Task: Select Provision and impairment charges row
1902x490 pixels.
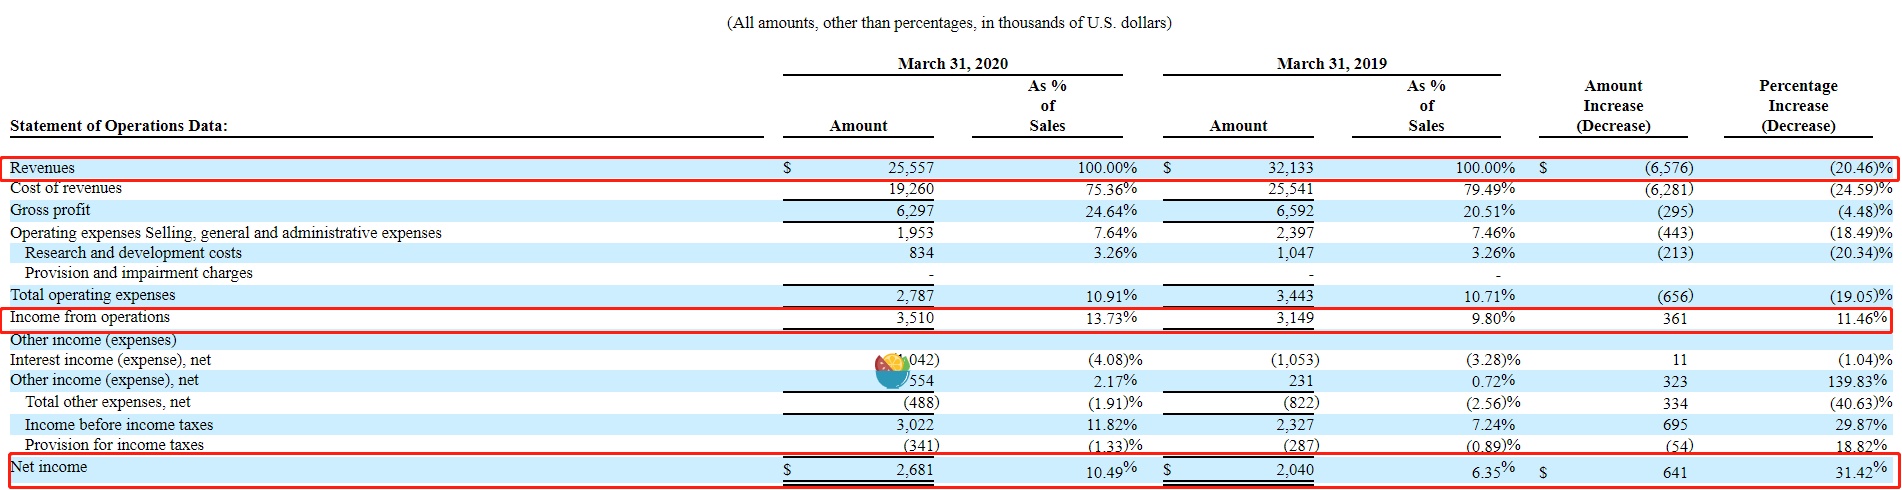Action: (139, 273)
